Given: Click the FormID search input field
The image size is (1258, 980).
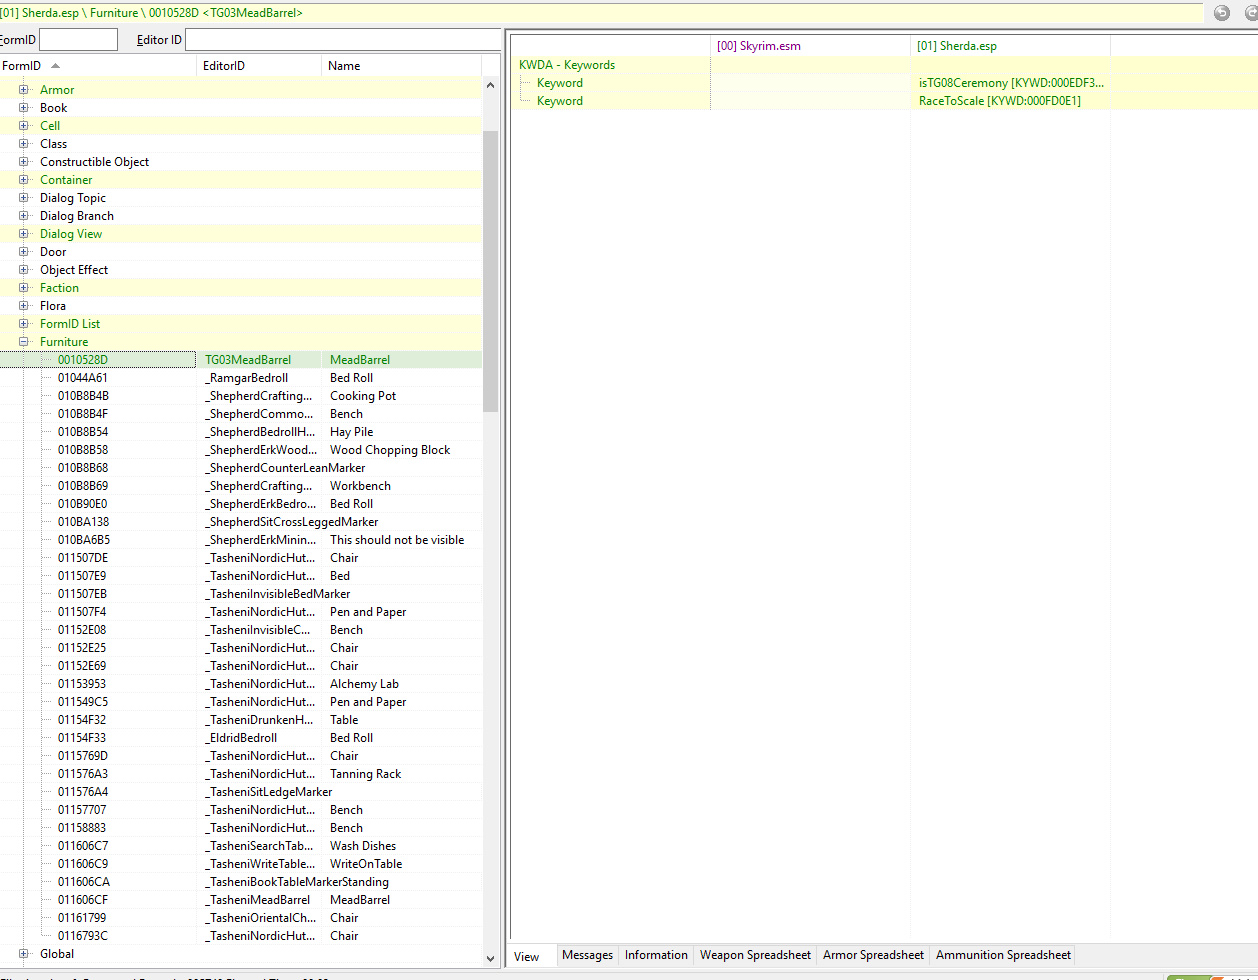Looking at the screenshot, I should [x=78, y=40].
